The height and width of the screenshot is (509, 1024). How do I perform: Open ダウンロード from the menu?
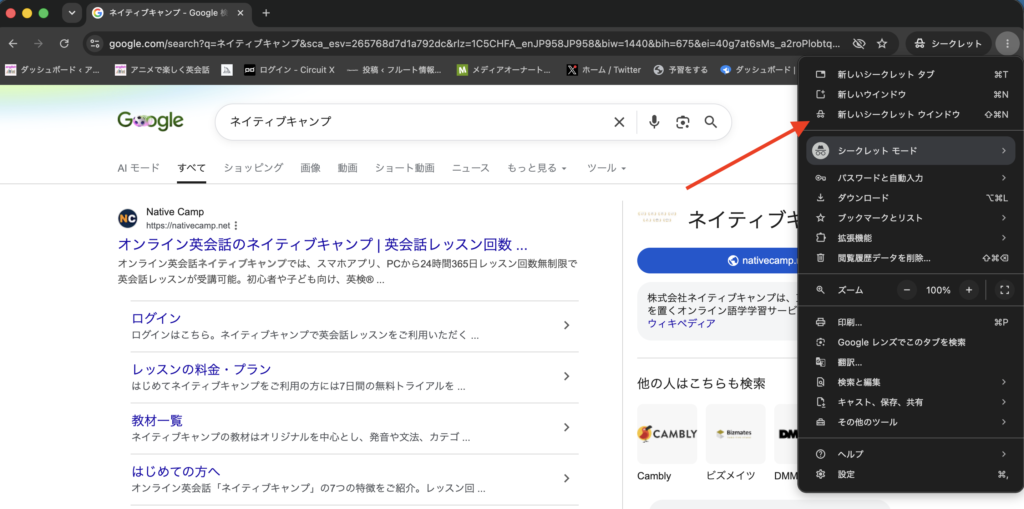click(911, 197)
